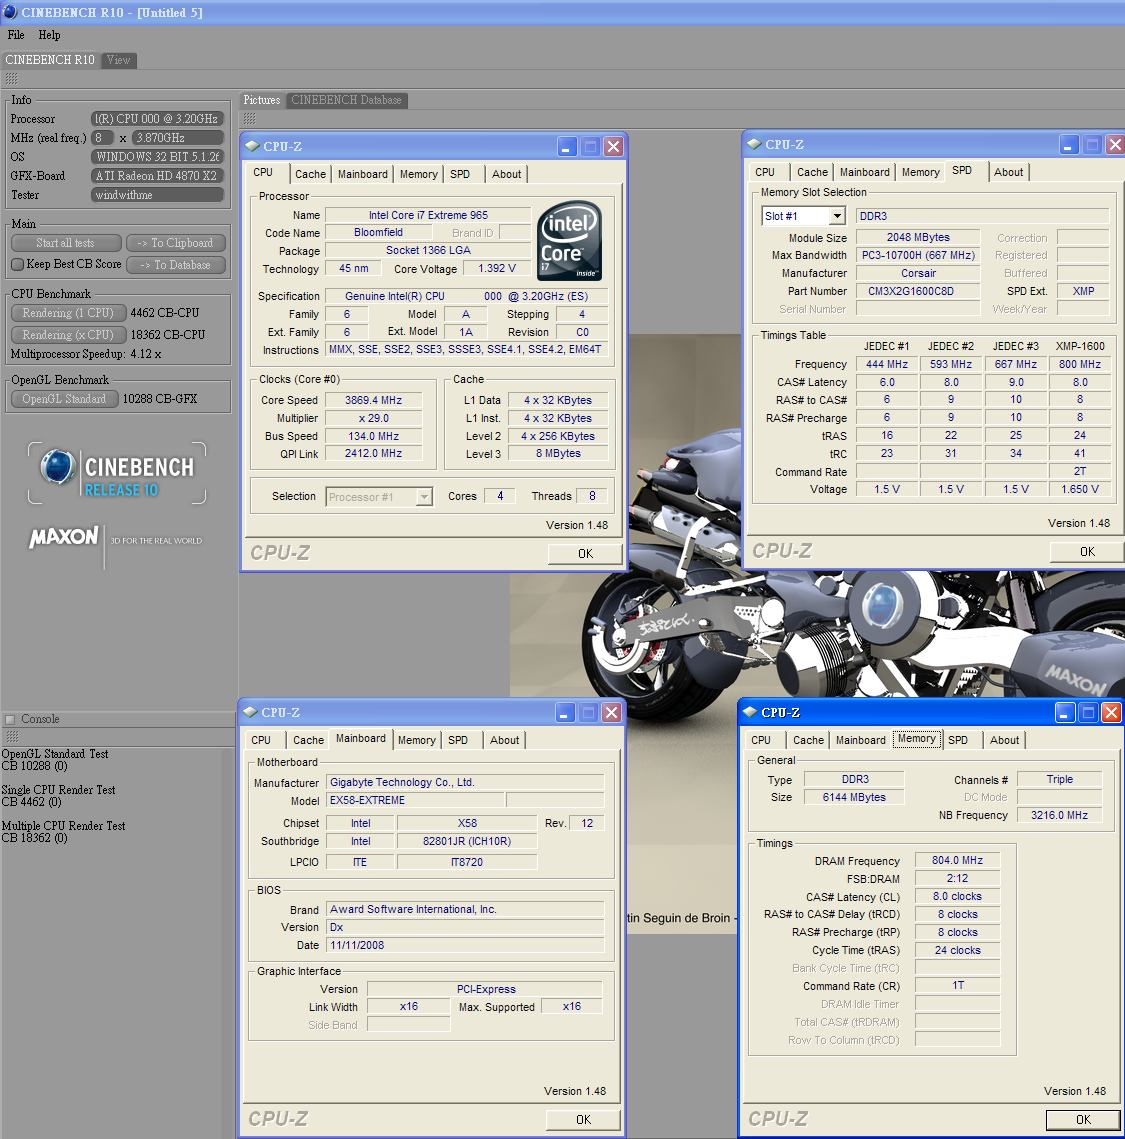The image size is (1125, 1139).
Task: Open the Processor #1 selection dropdown
Action: point(424,497)
